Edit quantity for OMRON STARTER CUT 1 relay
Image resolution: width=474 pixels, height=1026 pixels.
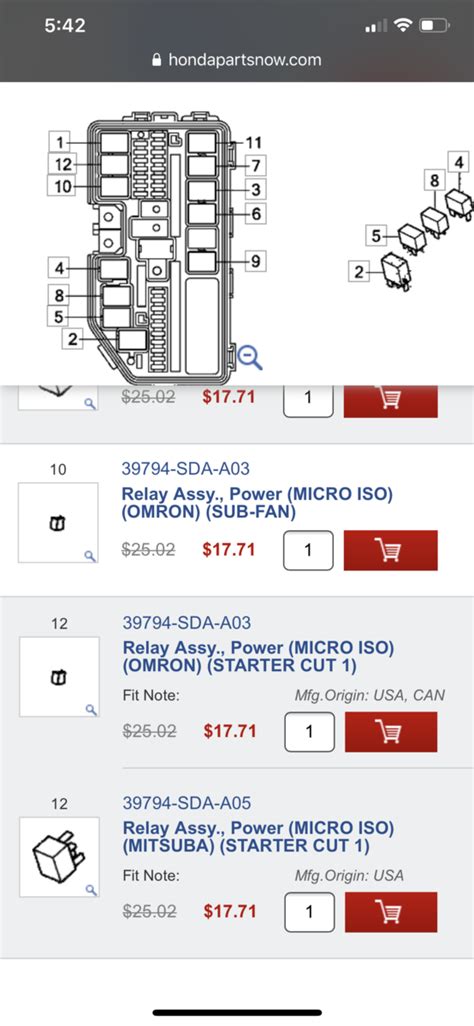(x=309, y=732)
